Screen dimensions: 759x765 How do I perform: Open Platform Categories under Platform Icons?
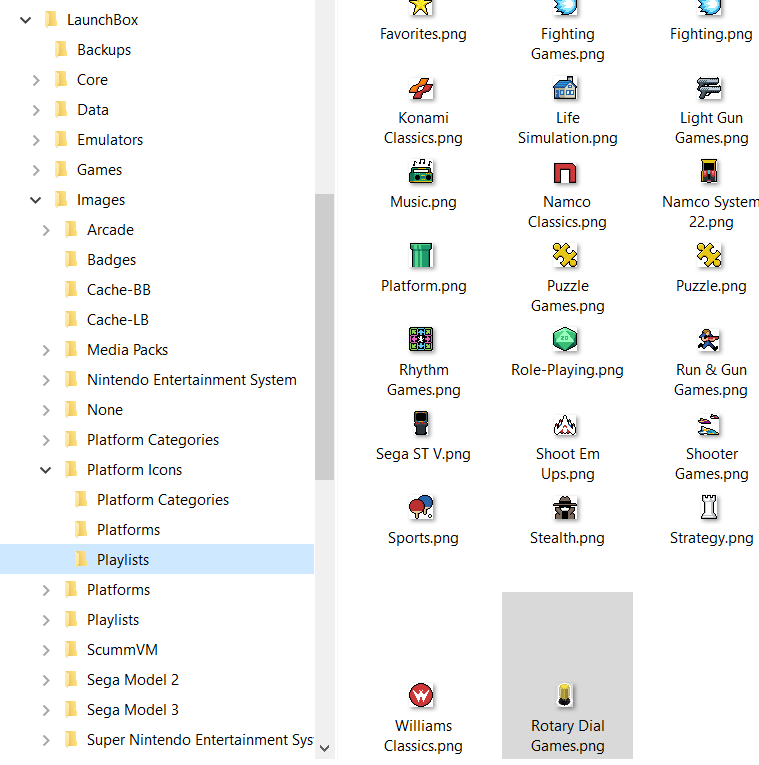tap(163, 500)
